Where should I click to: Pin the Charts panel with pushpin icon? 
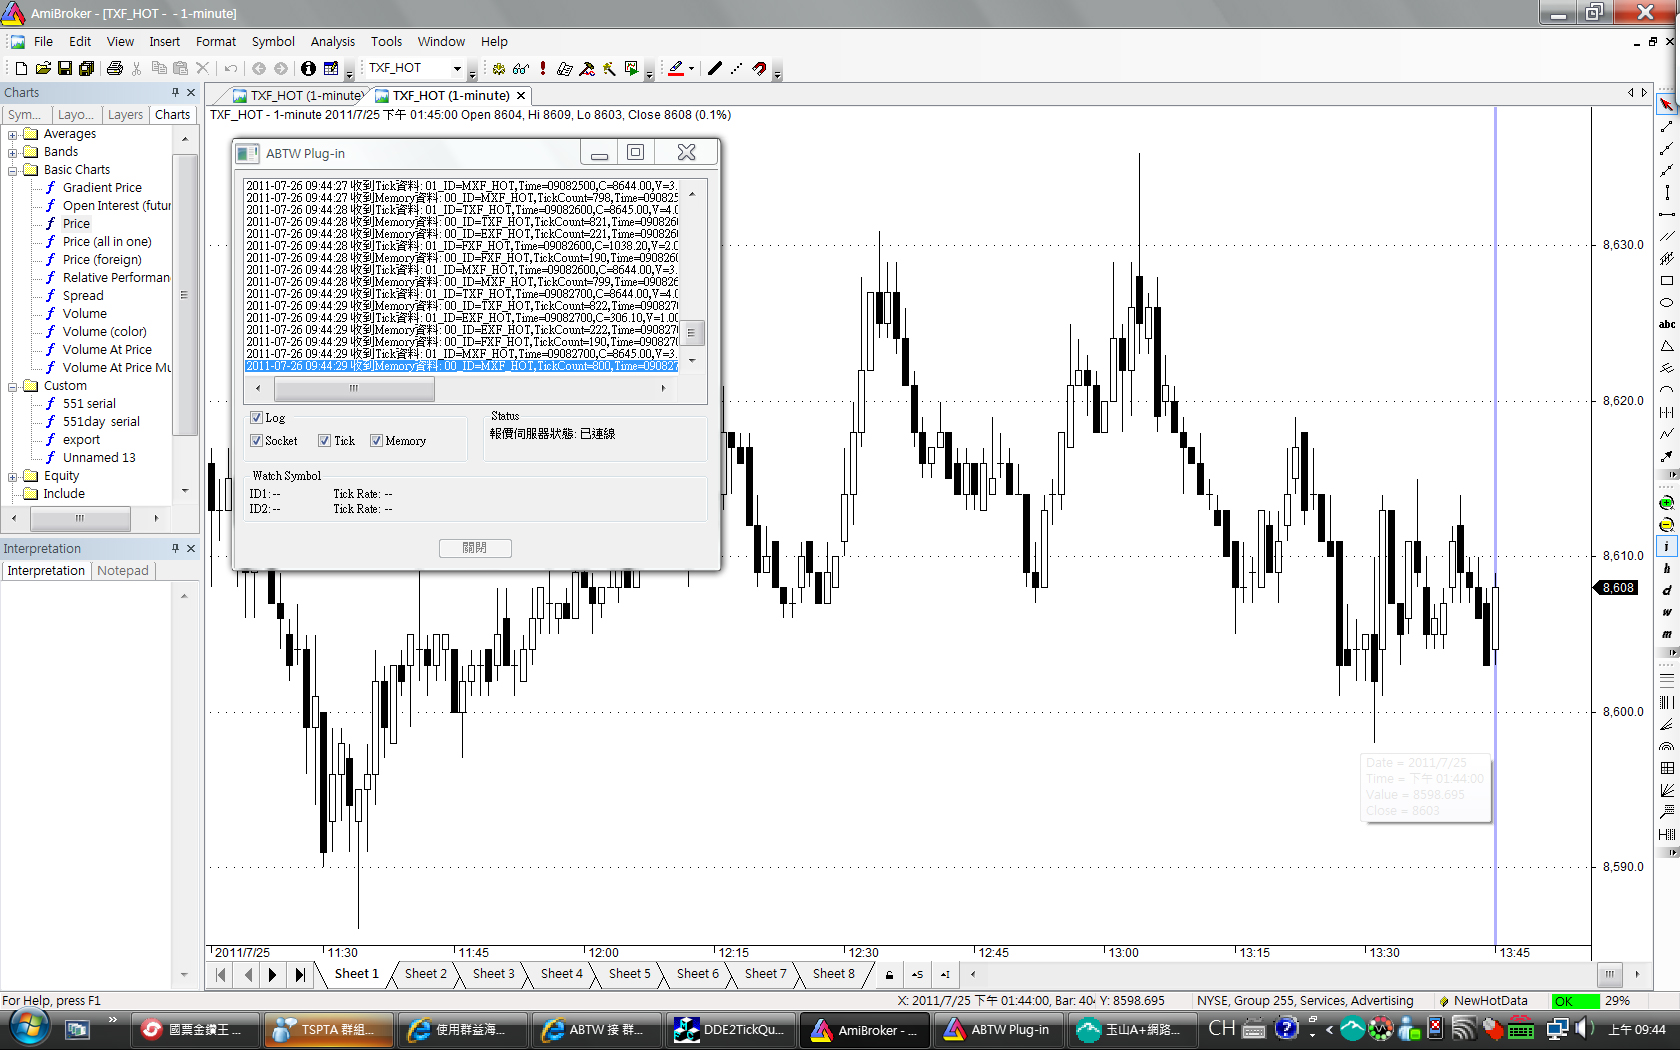click(175, 92)
